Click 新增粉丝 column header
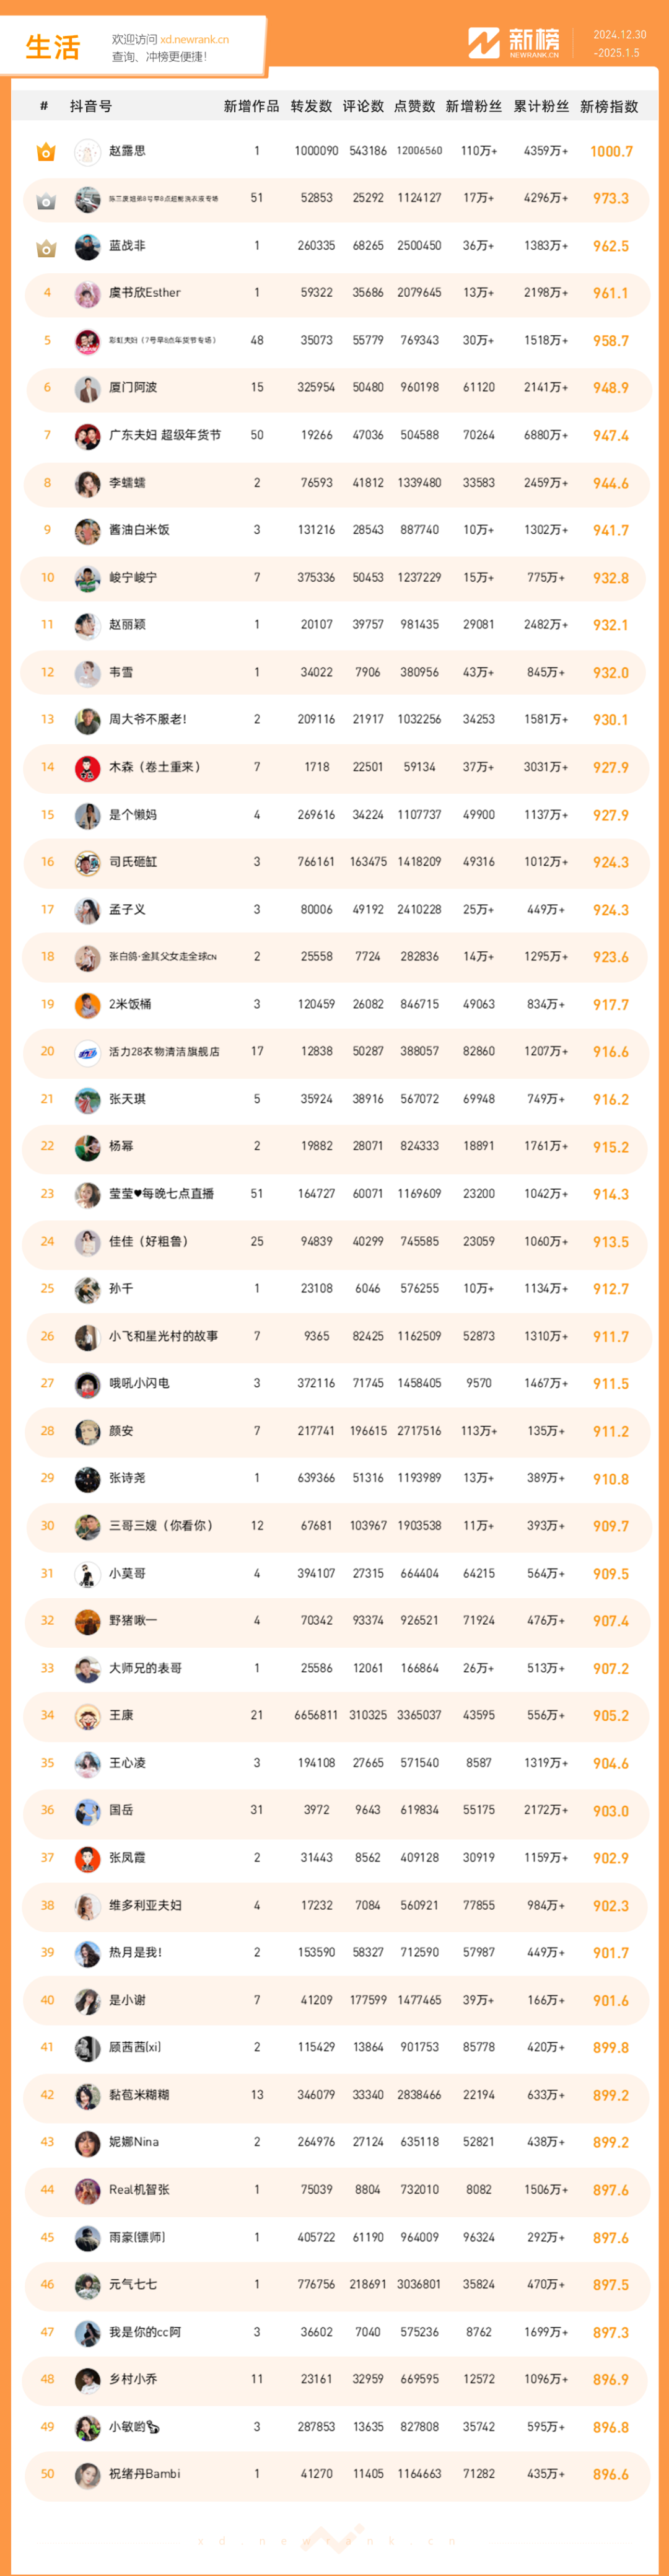This screenshot has height=2576, width=669. pyautogui.click(x=474, y=106)
